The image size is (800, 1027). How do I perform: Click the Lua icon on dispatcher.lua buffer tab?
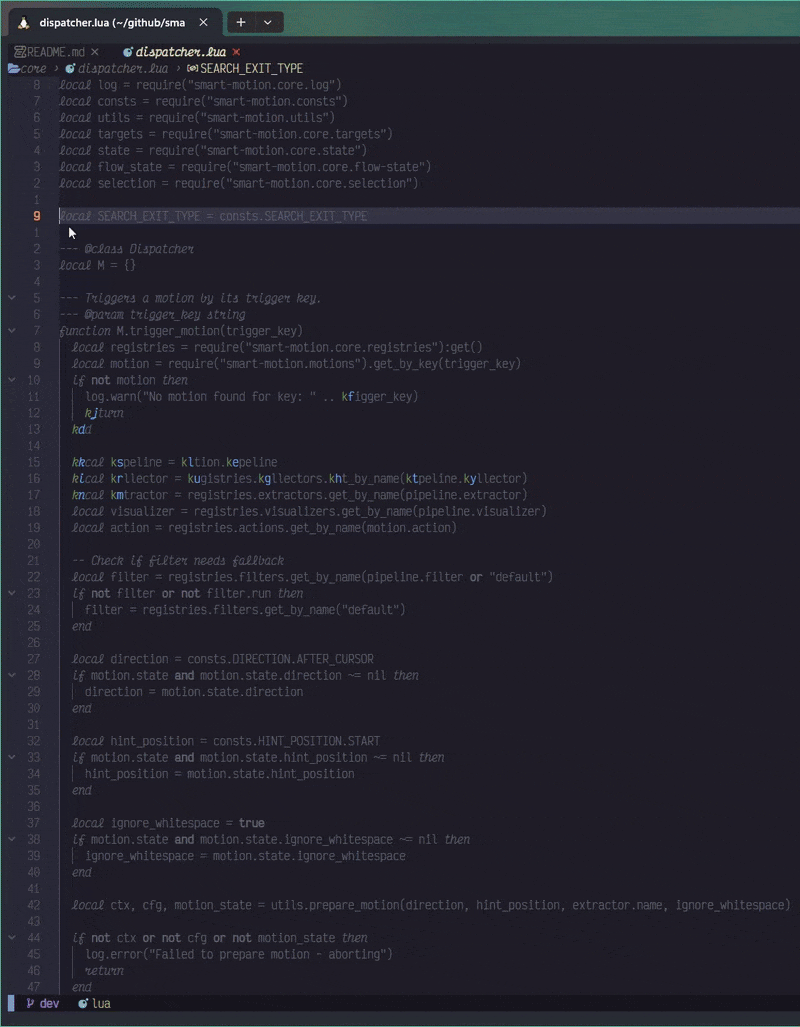point(128,52)
